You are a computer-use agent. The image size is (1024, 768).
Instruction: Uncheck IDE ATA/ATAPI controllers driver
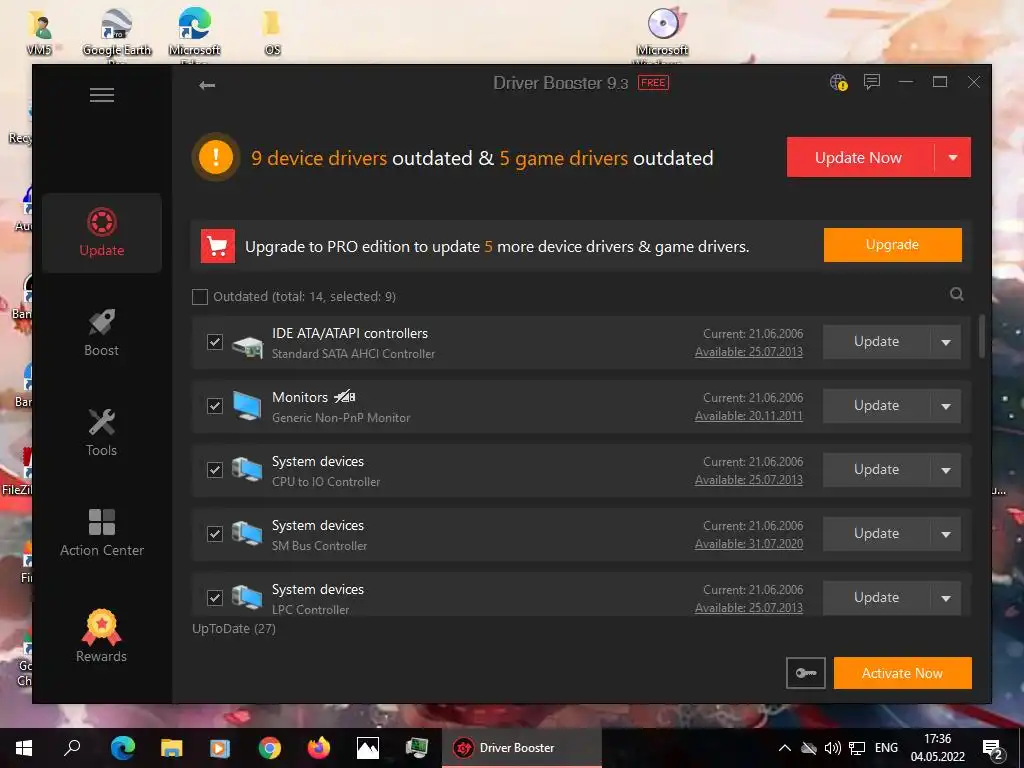[215, 342]
